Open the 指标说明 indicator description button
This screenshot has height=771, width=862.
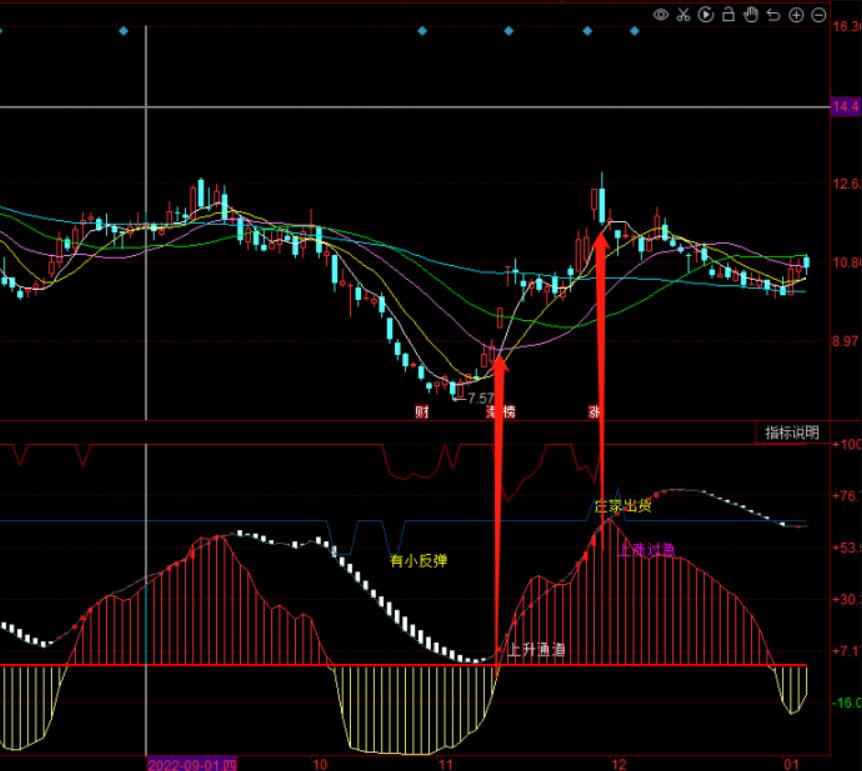[791, 432]
